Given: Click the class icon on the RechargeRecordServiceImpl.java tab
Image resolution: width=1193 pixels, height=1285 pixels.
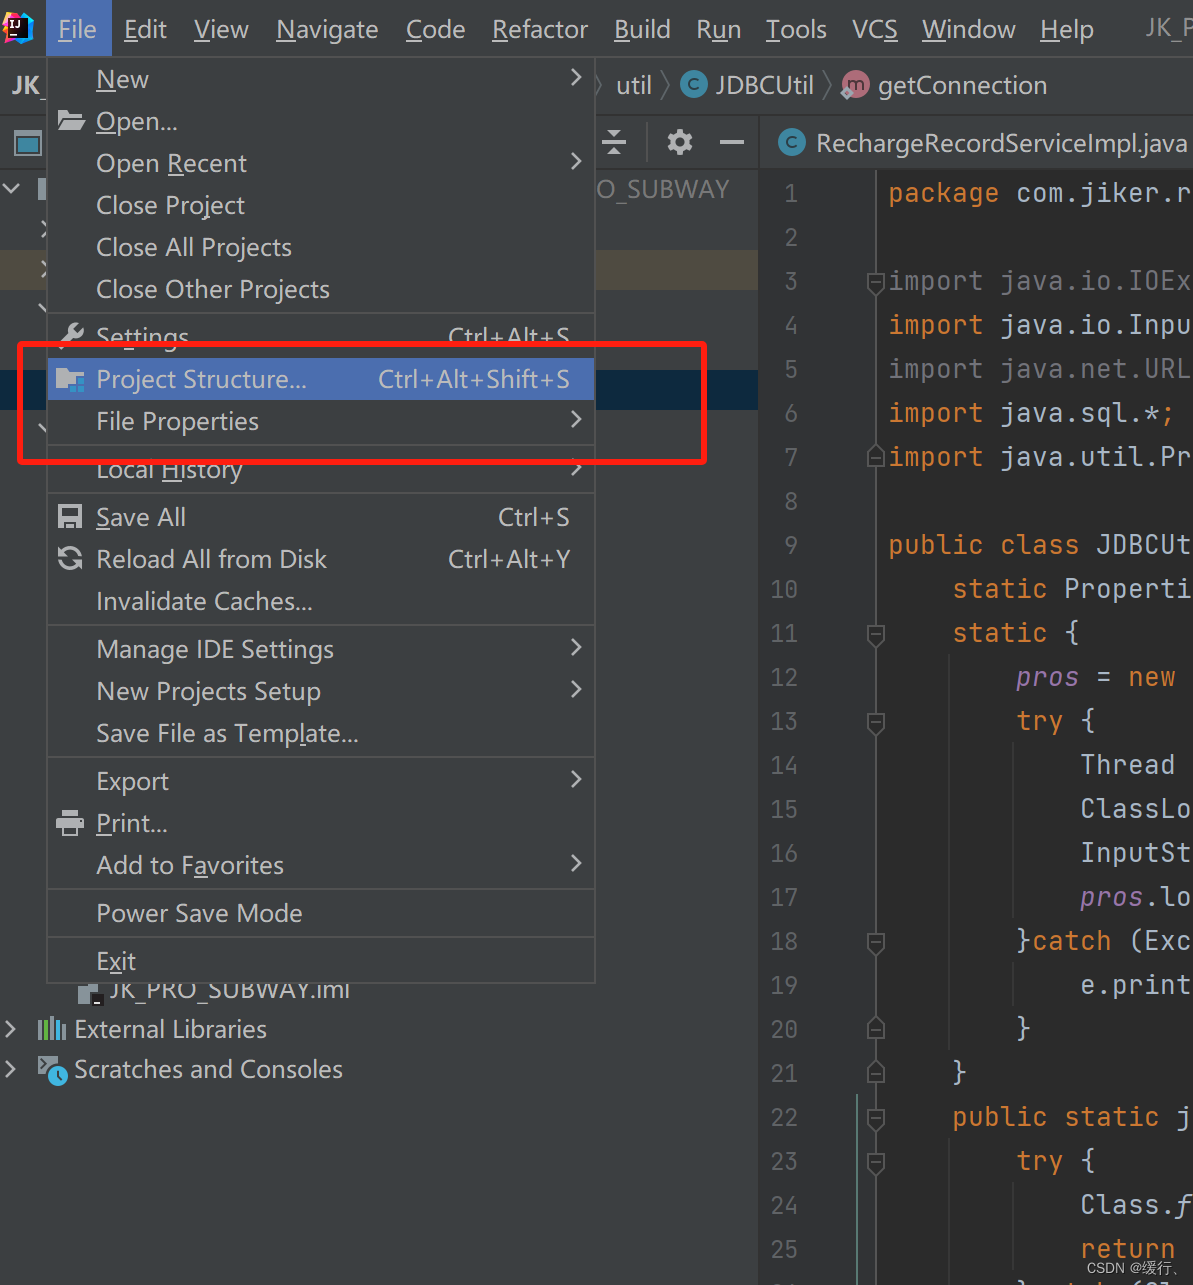Looking at the screenshot, I should tap(791, 142).
